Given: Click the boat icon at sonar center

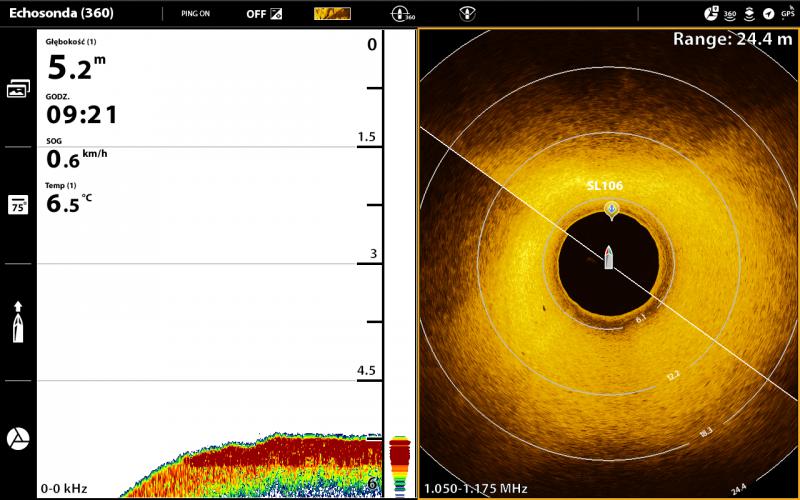Looking at the screenshot, I should pos(608,257).
